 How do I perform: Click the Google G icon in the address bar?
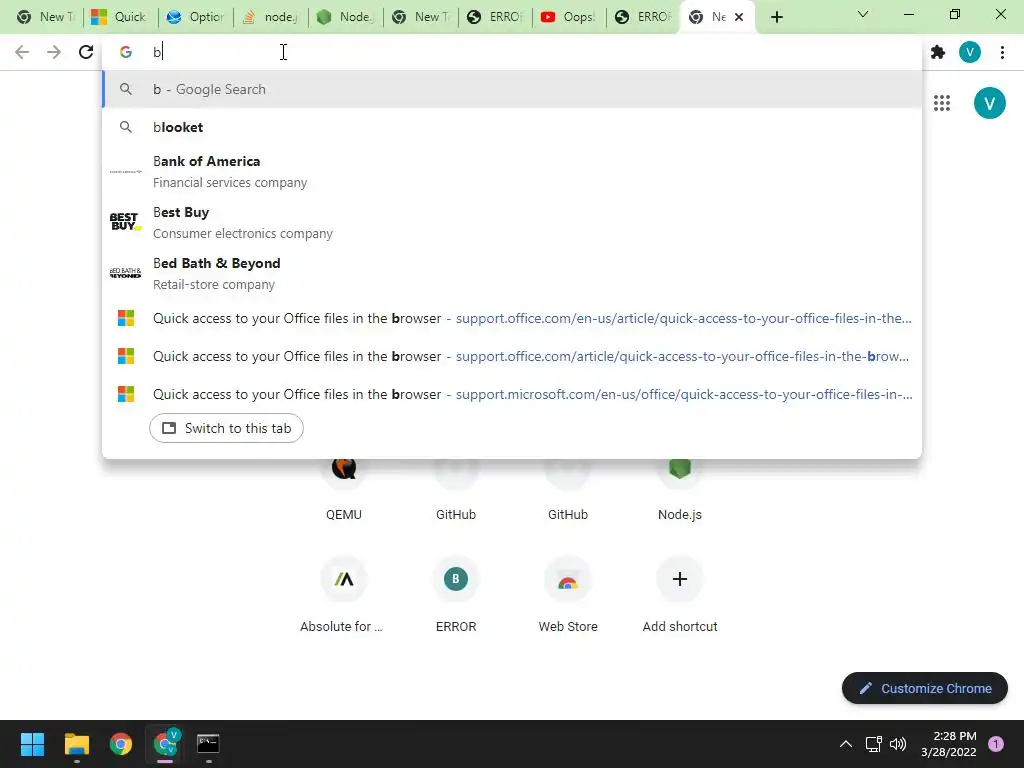[x=126, y=52]
